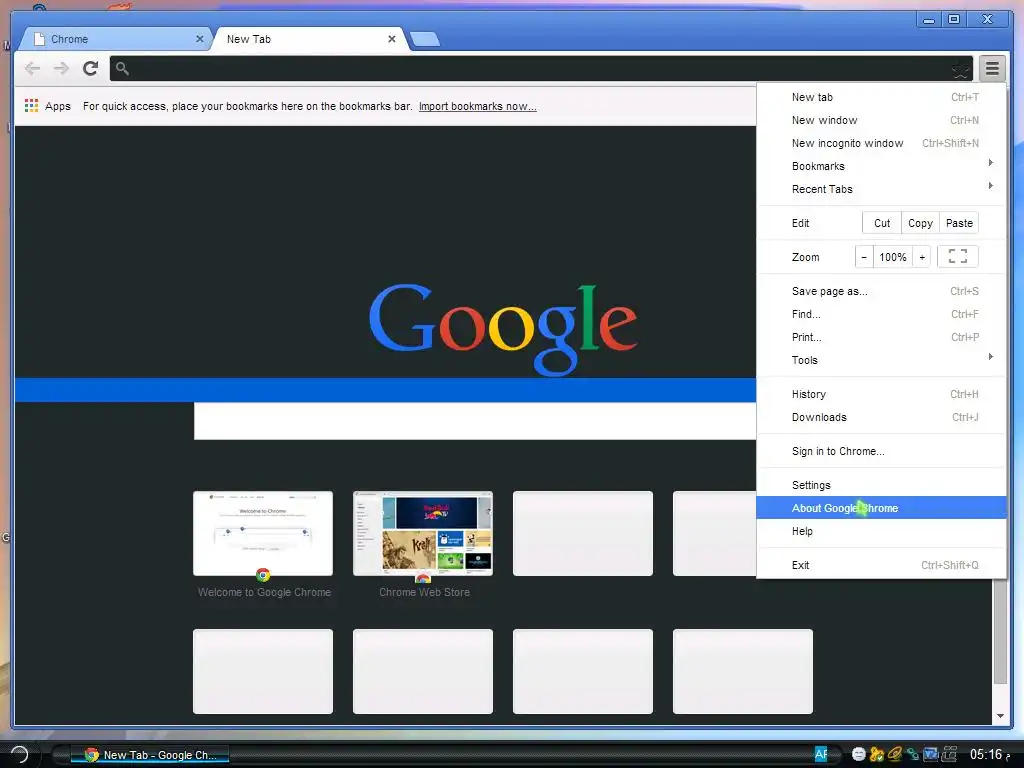Image resolution: width=1024 pixels, height=768 pixels.
Task: Click the browser Back arrow
Action: pyautogui.click(x=32, y=68)
